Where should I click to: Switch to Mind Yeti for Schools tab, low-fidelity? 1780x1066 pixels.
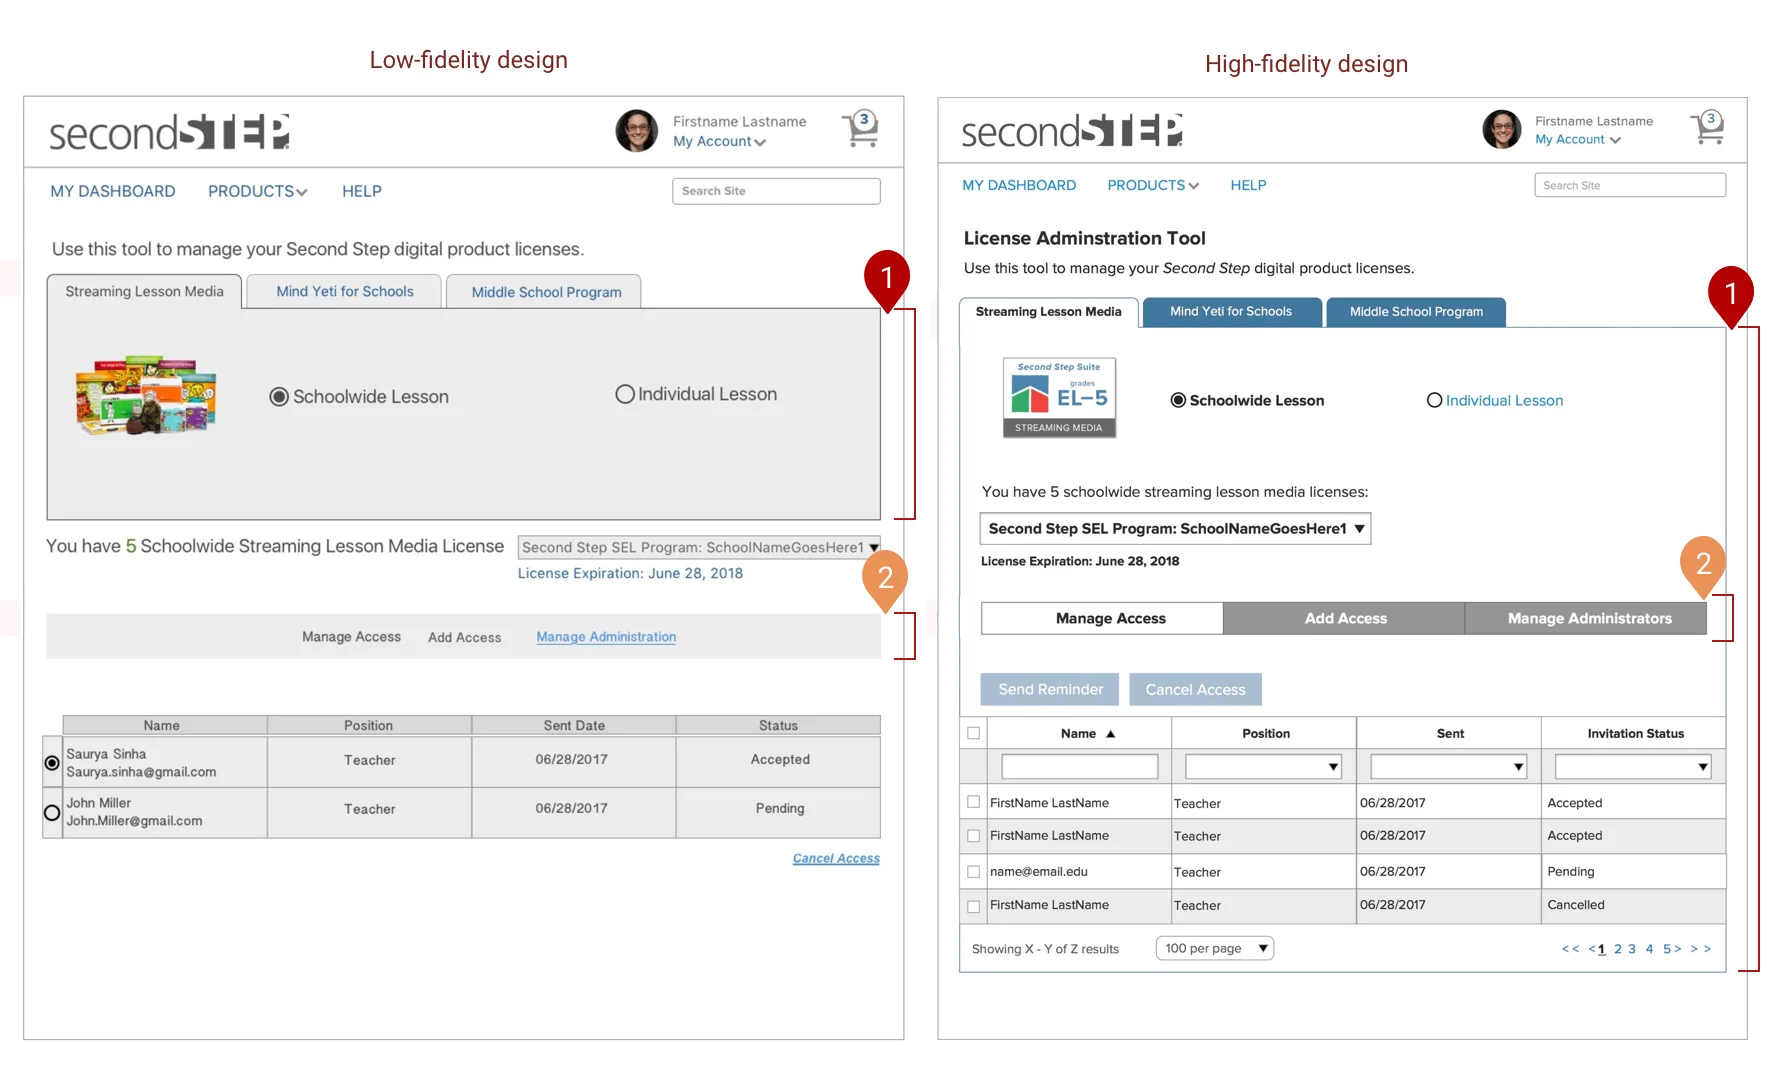[x=344, y=291]
